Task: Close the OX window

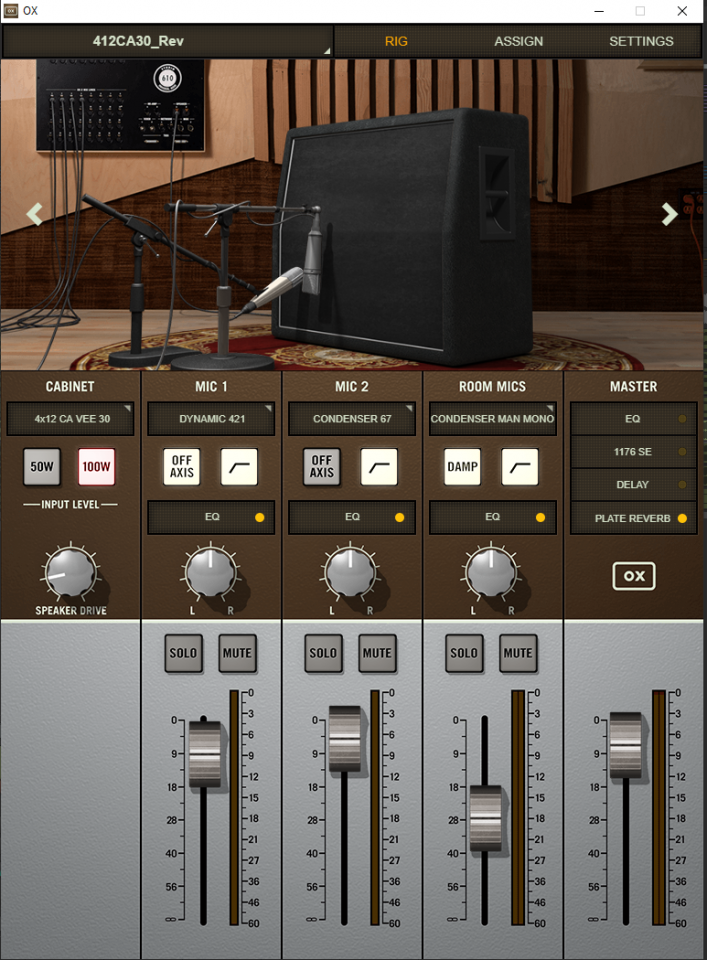Action: click(x=682, y=11)
